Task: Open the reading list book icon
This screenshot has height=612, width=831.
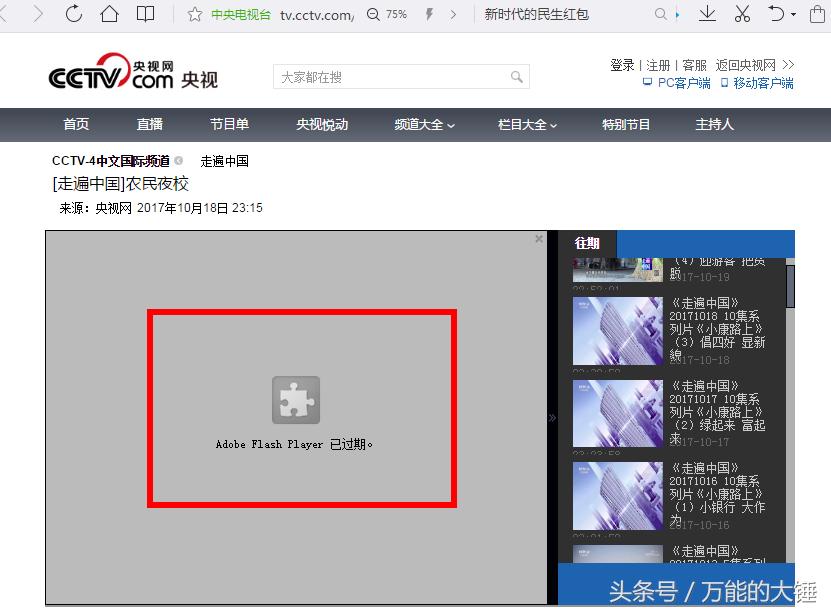Action: pyautogui.click(x=146, y=15)
